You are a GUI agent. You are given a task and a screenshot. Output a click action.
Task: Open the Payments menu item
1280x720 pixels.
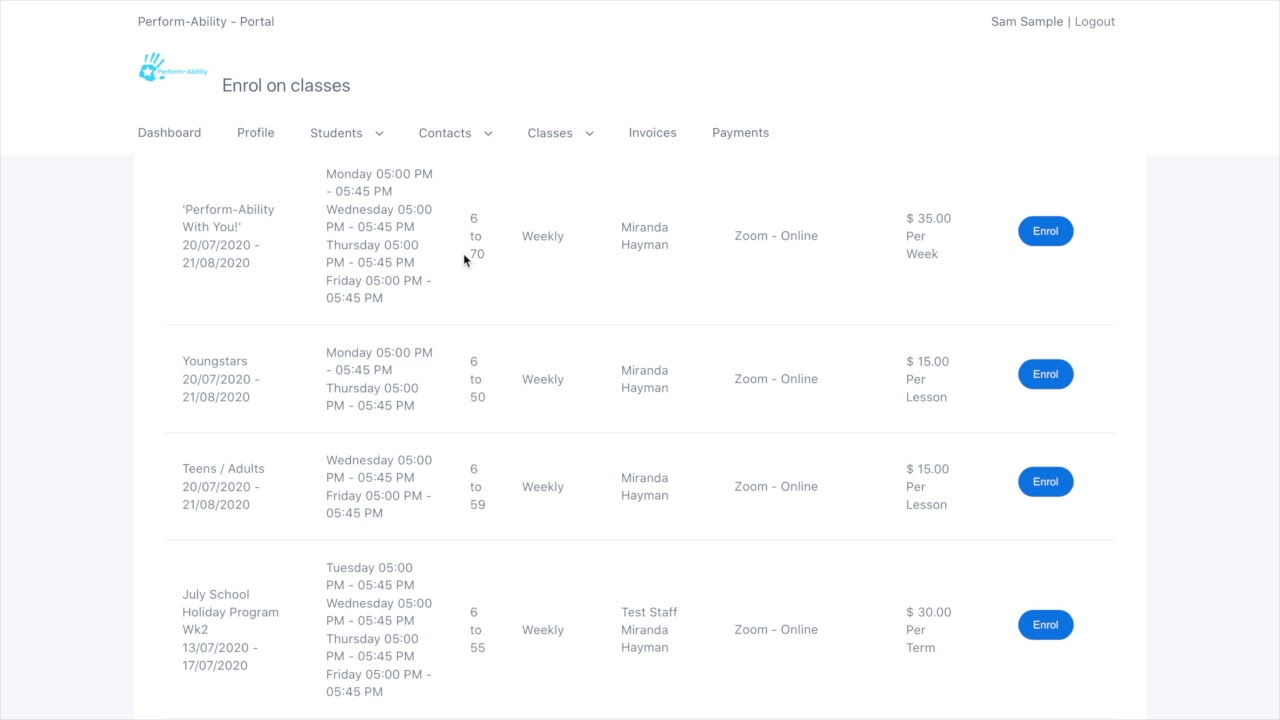point(740,133)
